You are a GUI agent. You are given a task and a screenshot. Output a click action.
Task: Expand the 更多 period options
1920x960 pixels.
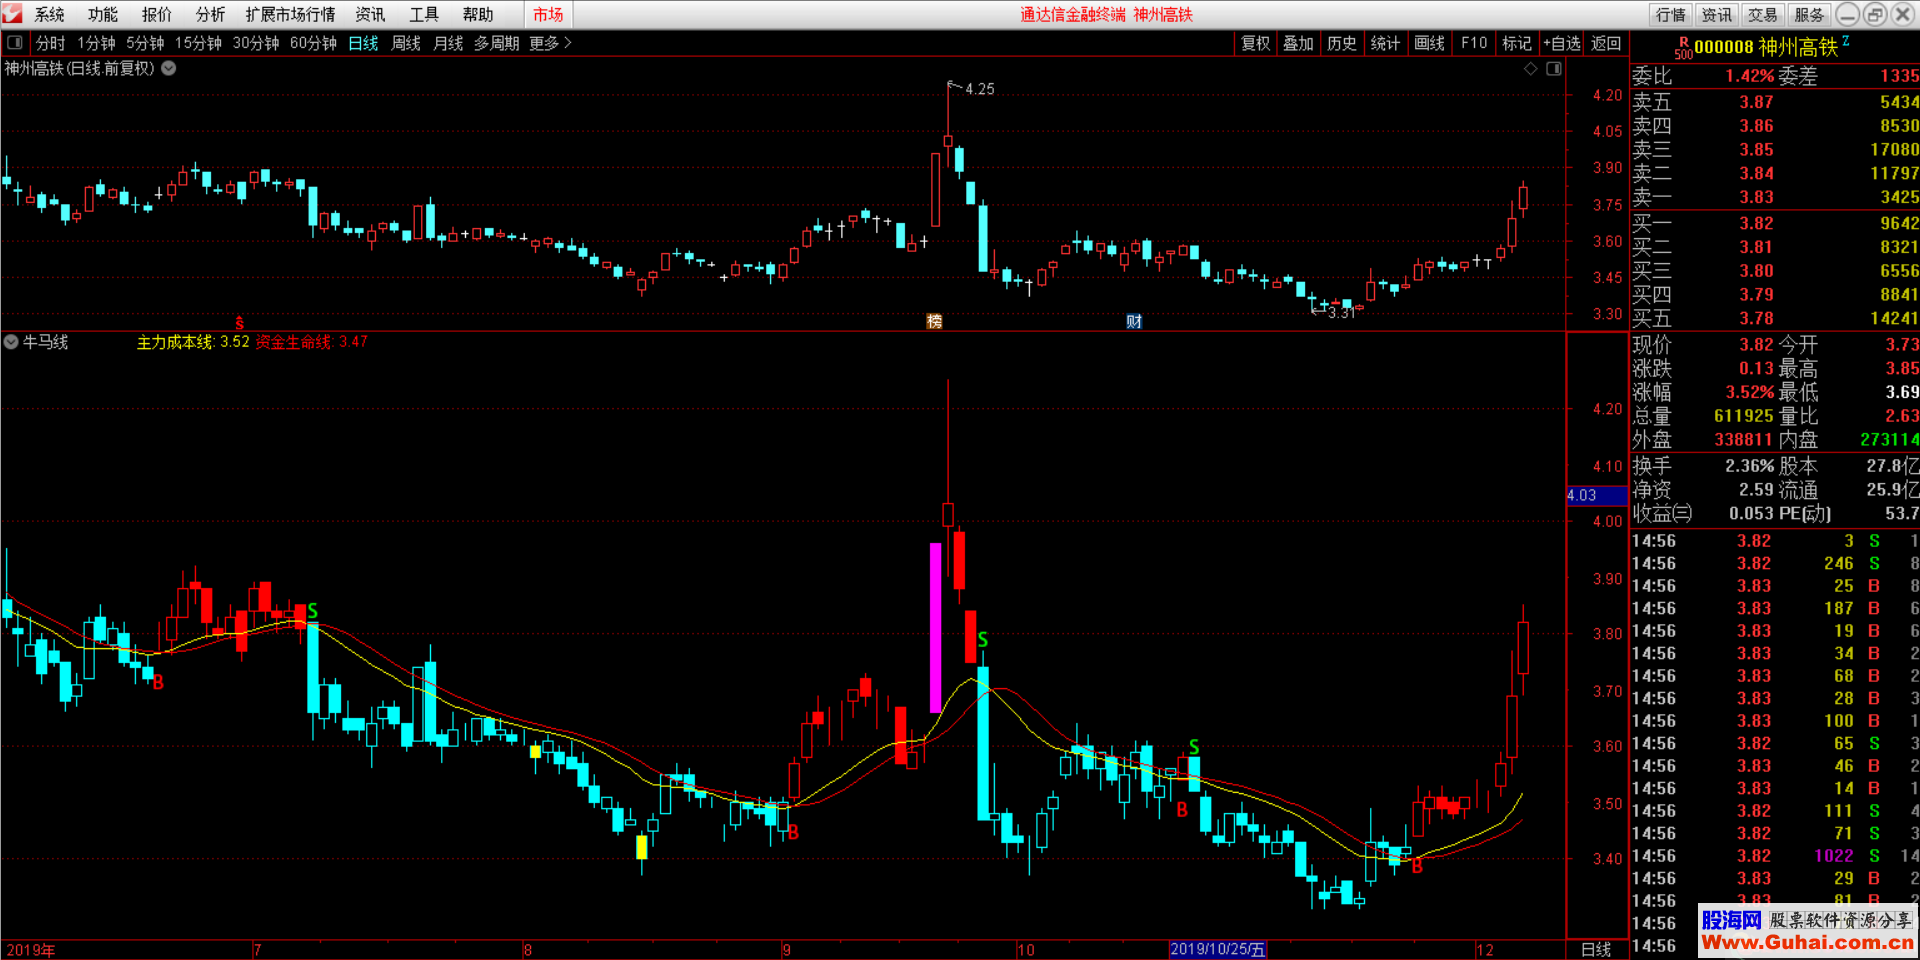[550, 43]
